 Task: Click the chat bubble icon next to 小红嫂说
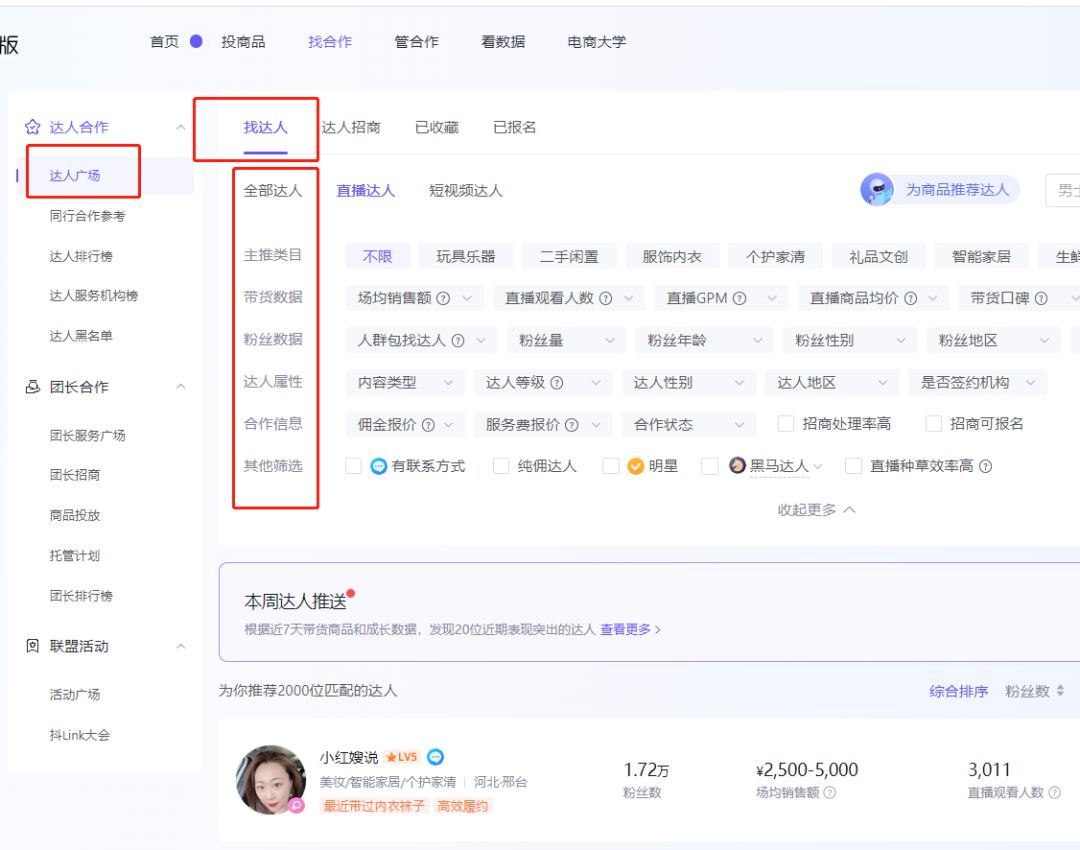pos(434,757)
